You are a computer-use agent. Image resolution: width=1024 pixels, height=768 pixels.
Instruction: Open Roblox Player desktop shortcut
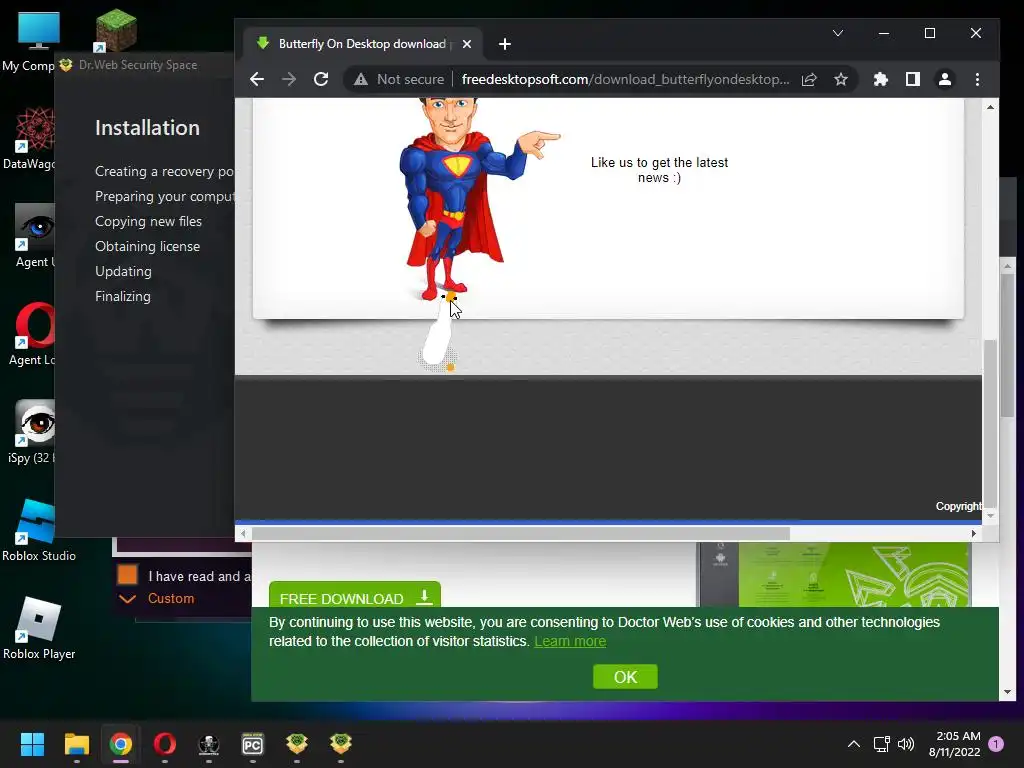tap(39, 628)
